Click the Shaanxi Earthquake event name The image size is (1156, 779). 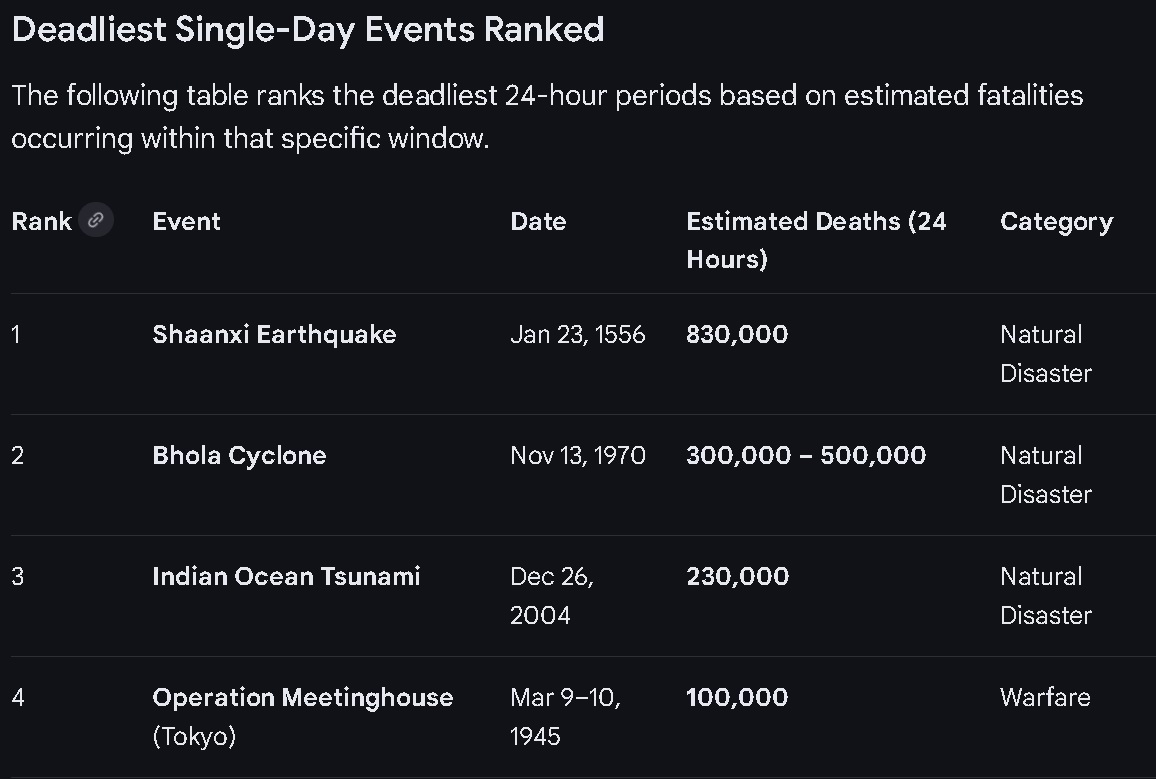tap(274, 335)
